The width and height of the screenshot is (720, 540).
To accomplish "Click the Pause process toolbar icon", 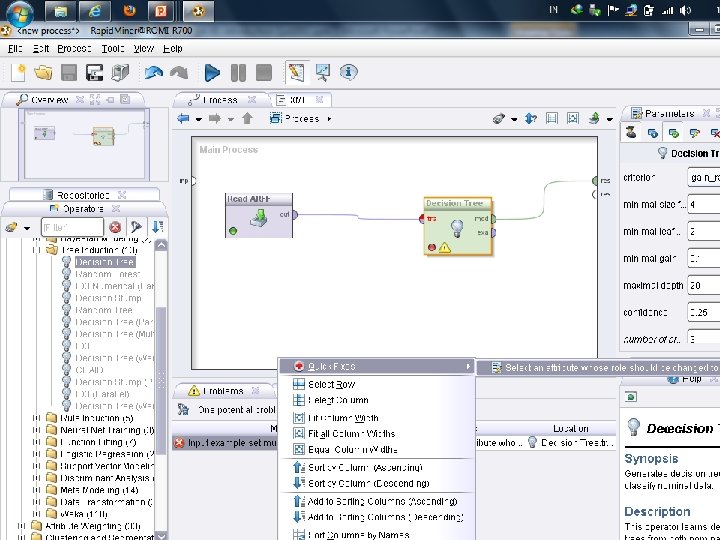I will [x=238, y=72].
